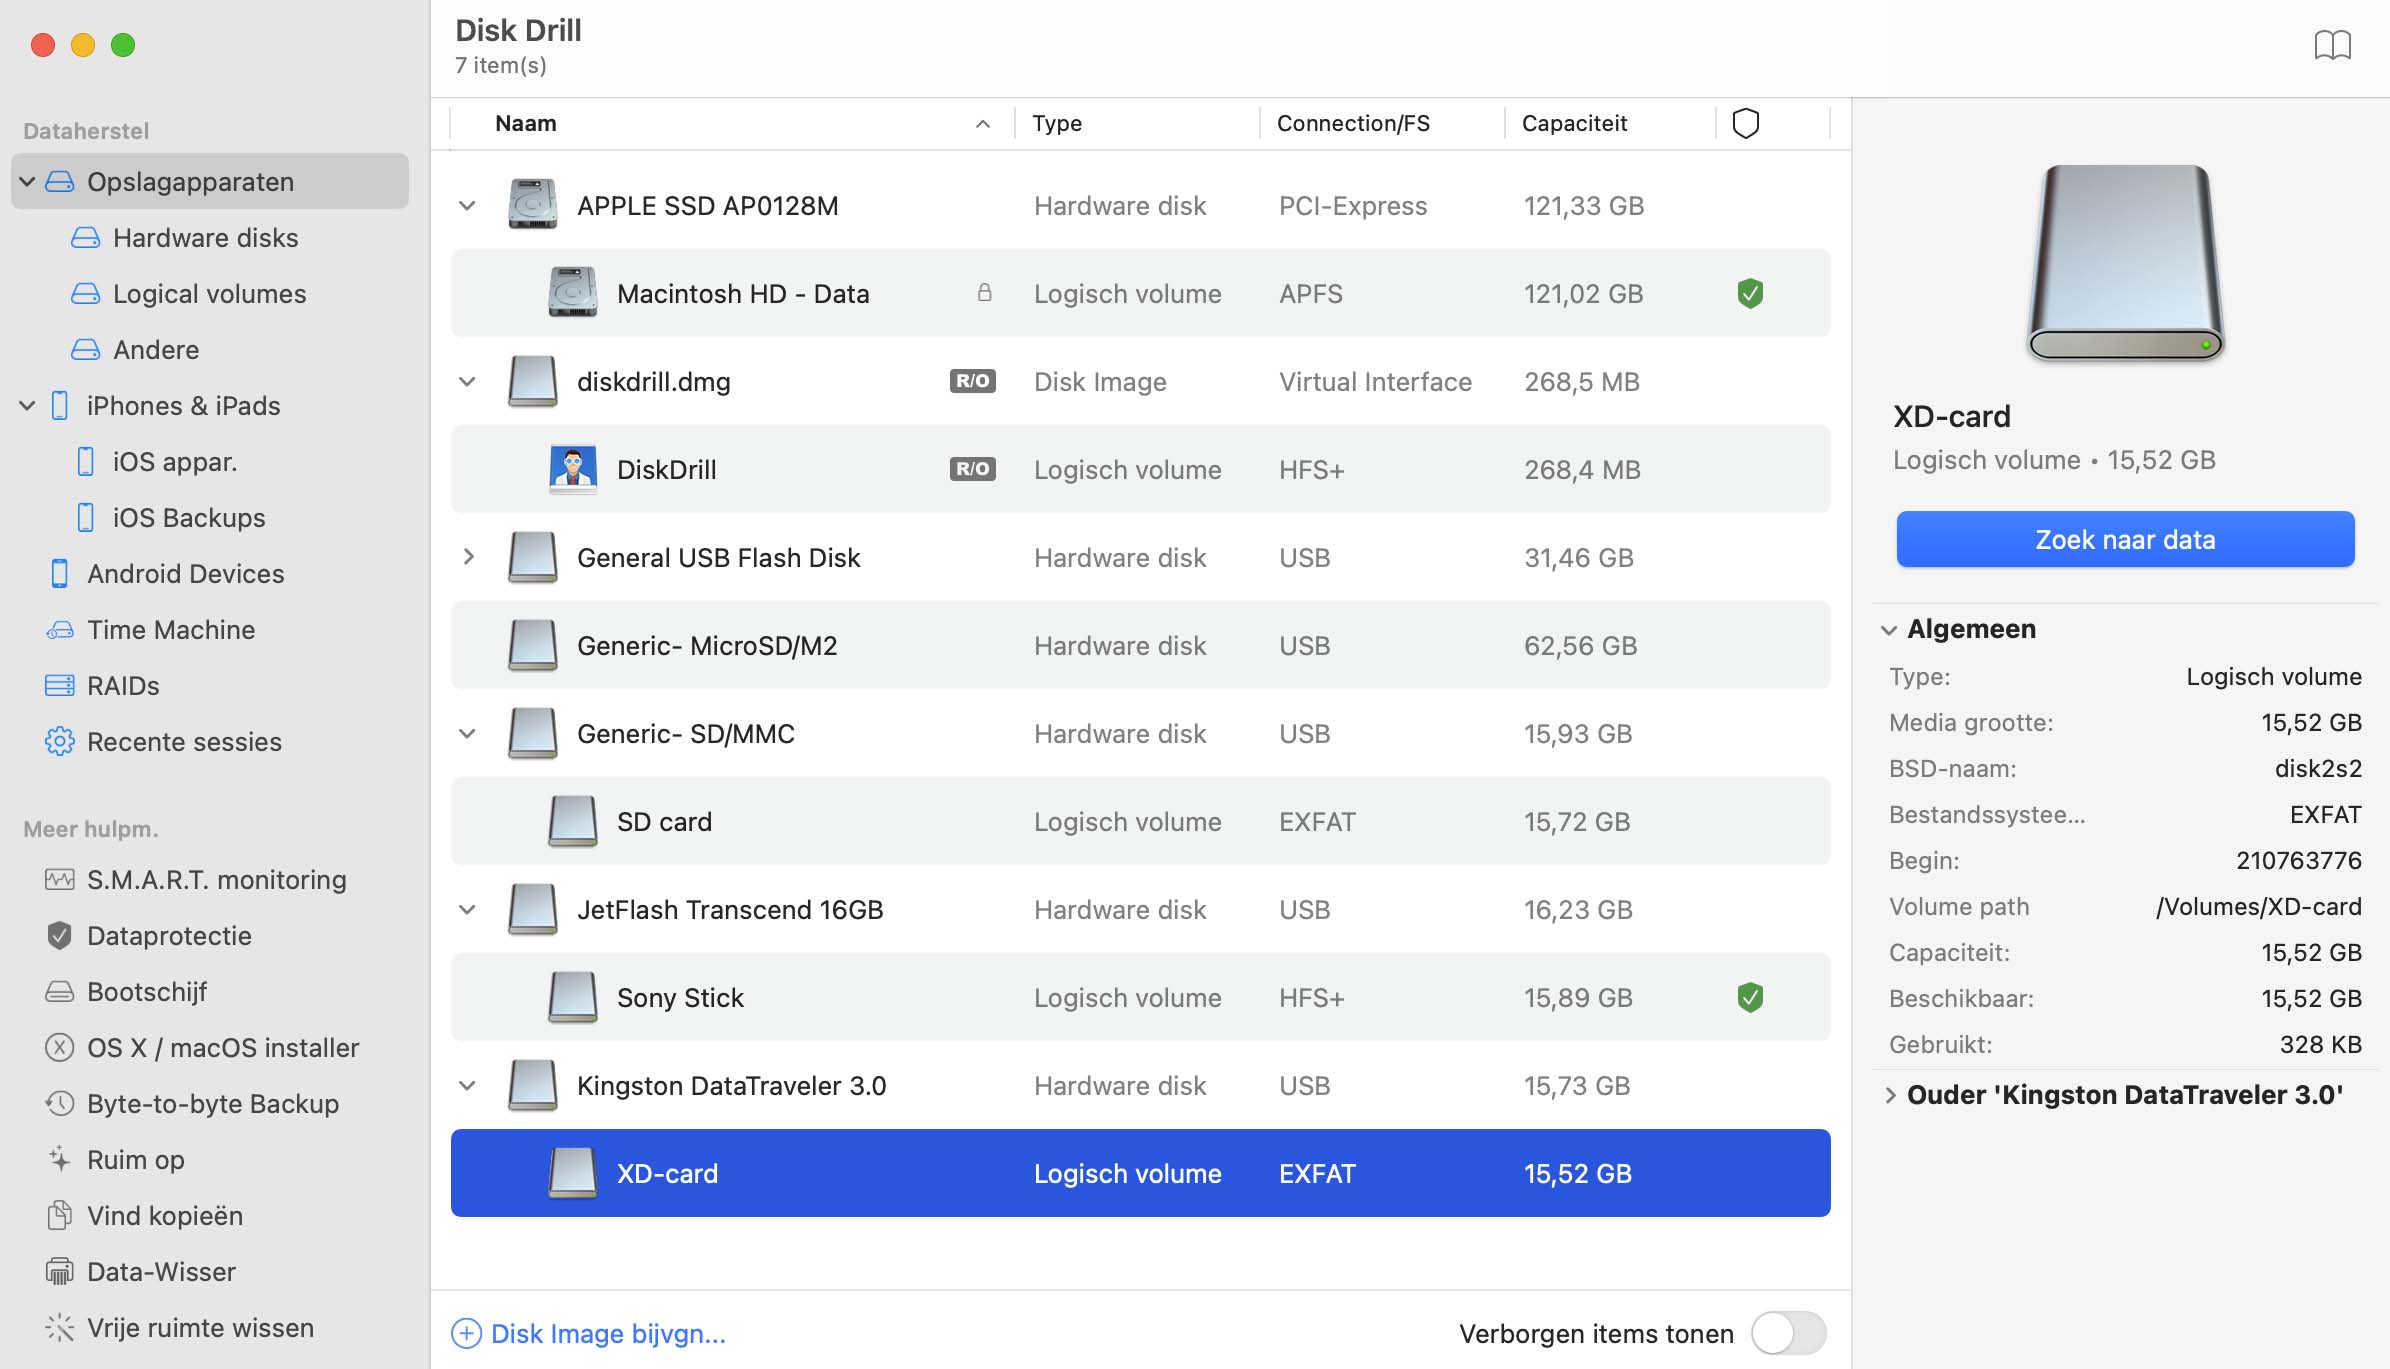The width and height of the screenshot is (2390, 1369).
Task: Click plus icon for attaching disk image
Action: [x=466, y=1333]
